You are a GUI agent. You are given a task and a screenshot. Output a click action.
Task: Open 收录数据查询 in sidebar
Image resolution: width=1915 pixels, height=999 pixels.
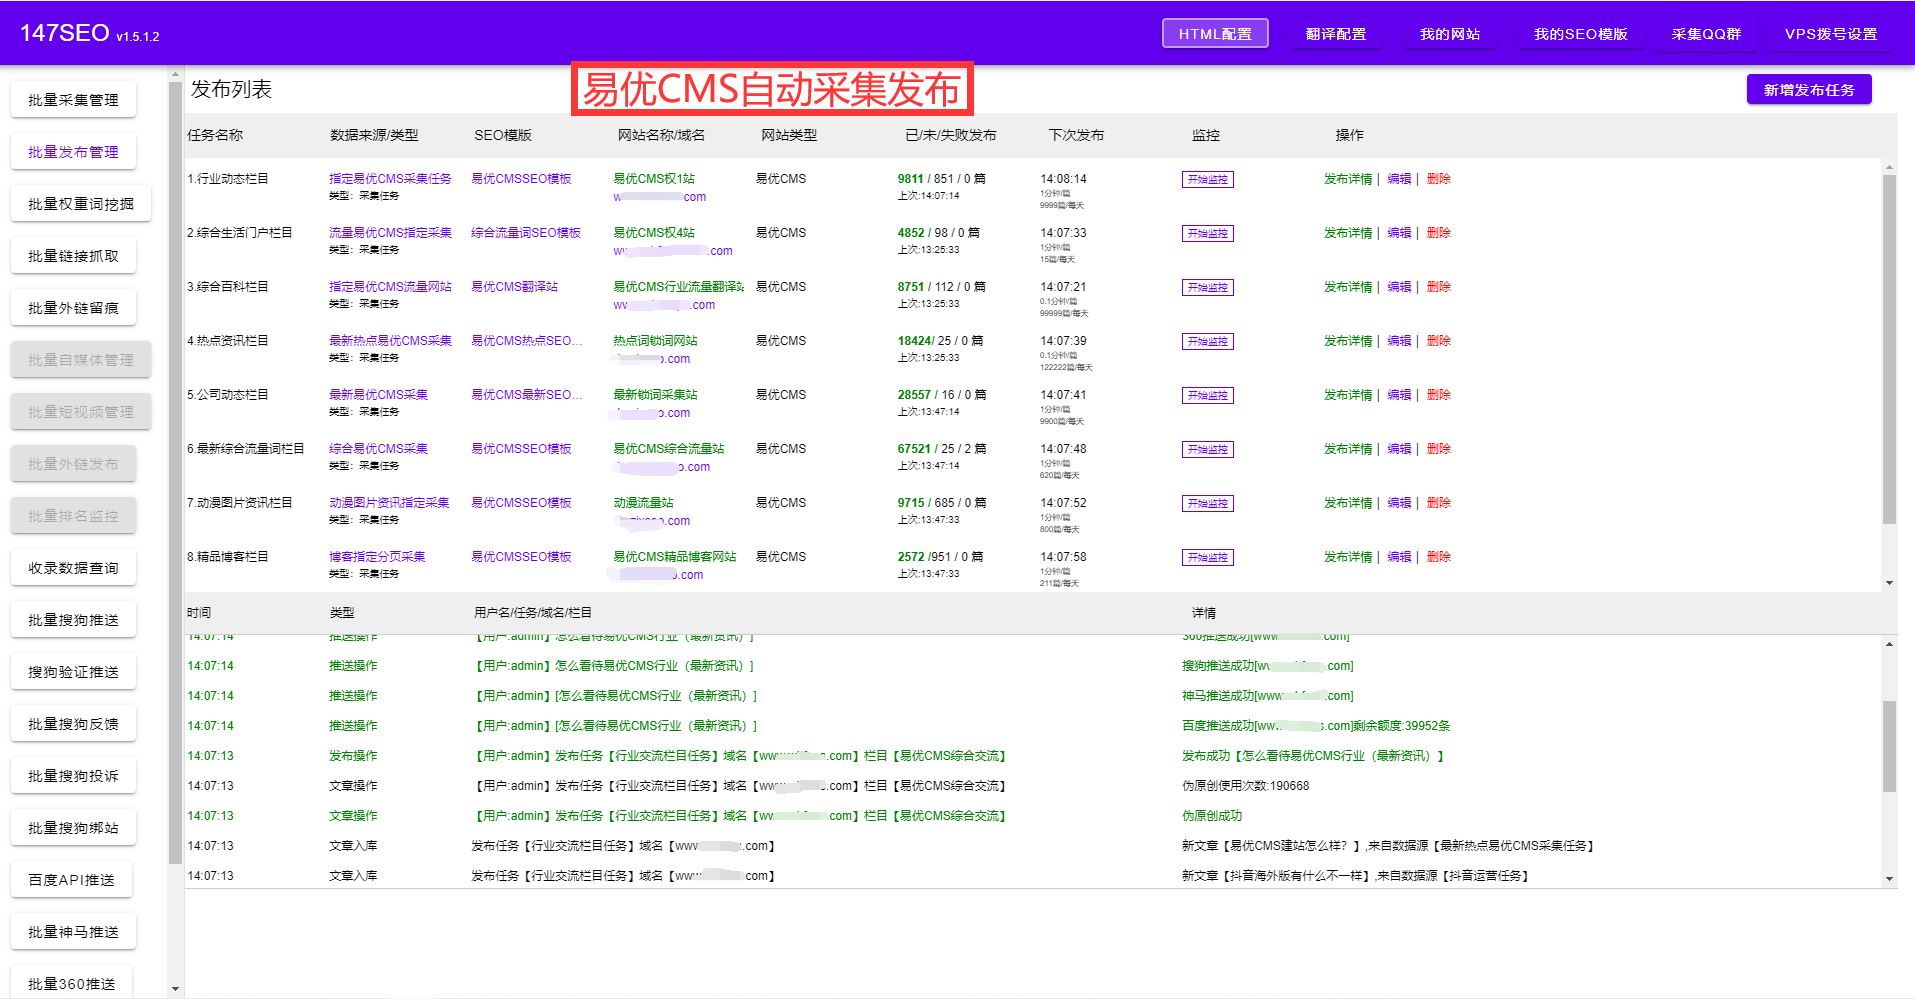(x=73, y=568)
